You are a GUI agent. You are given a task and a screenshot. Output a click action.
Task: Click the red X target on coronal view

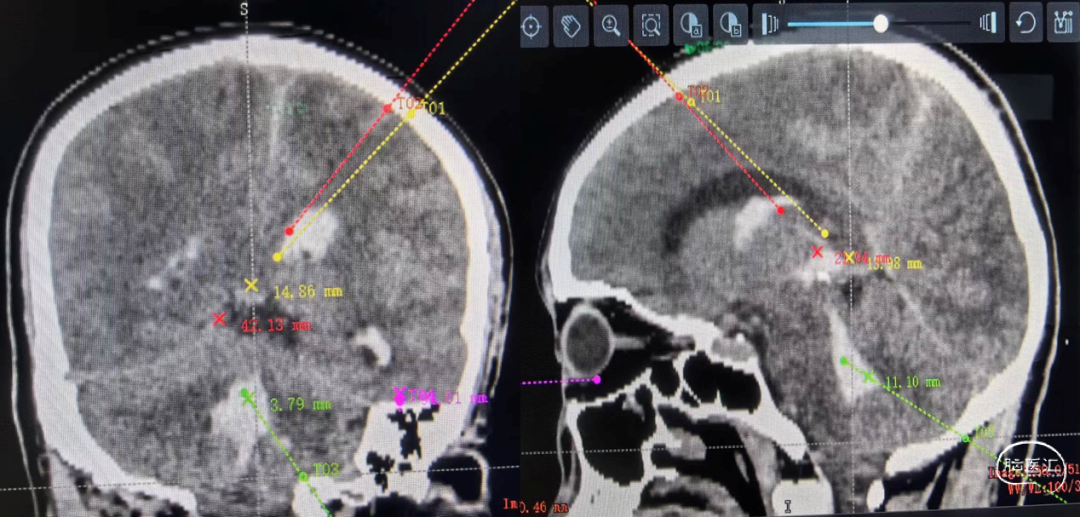tap(219, 319)
